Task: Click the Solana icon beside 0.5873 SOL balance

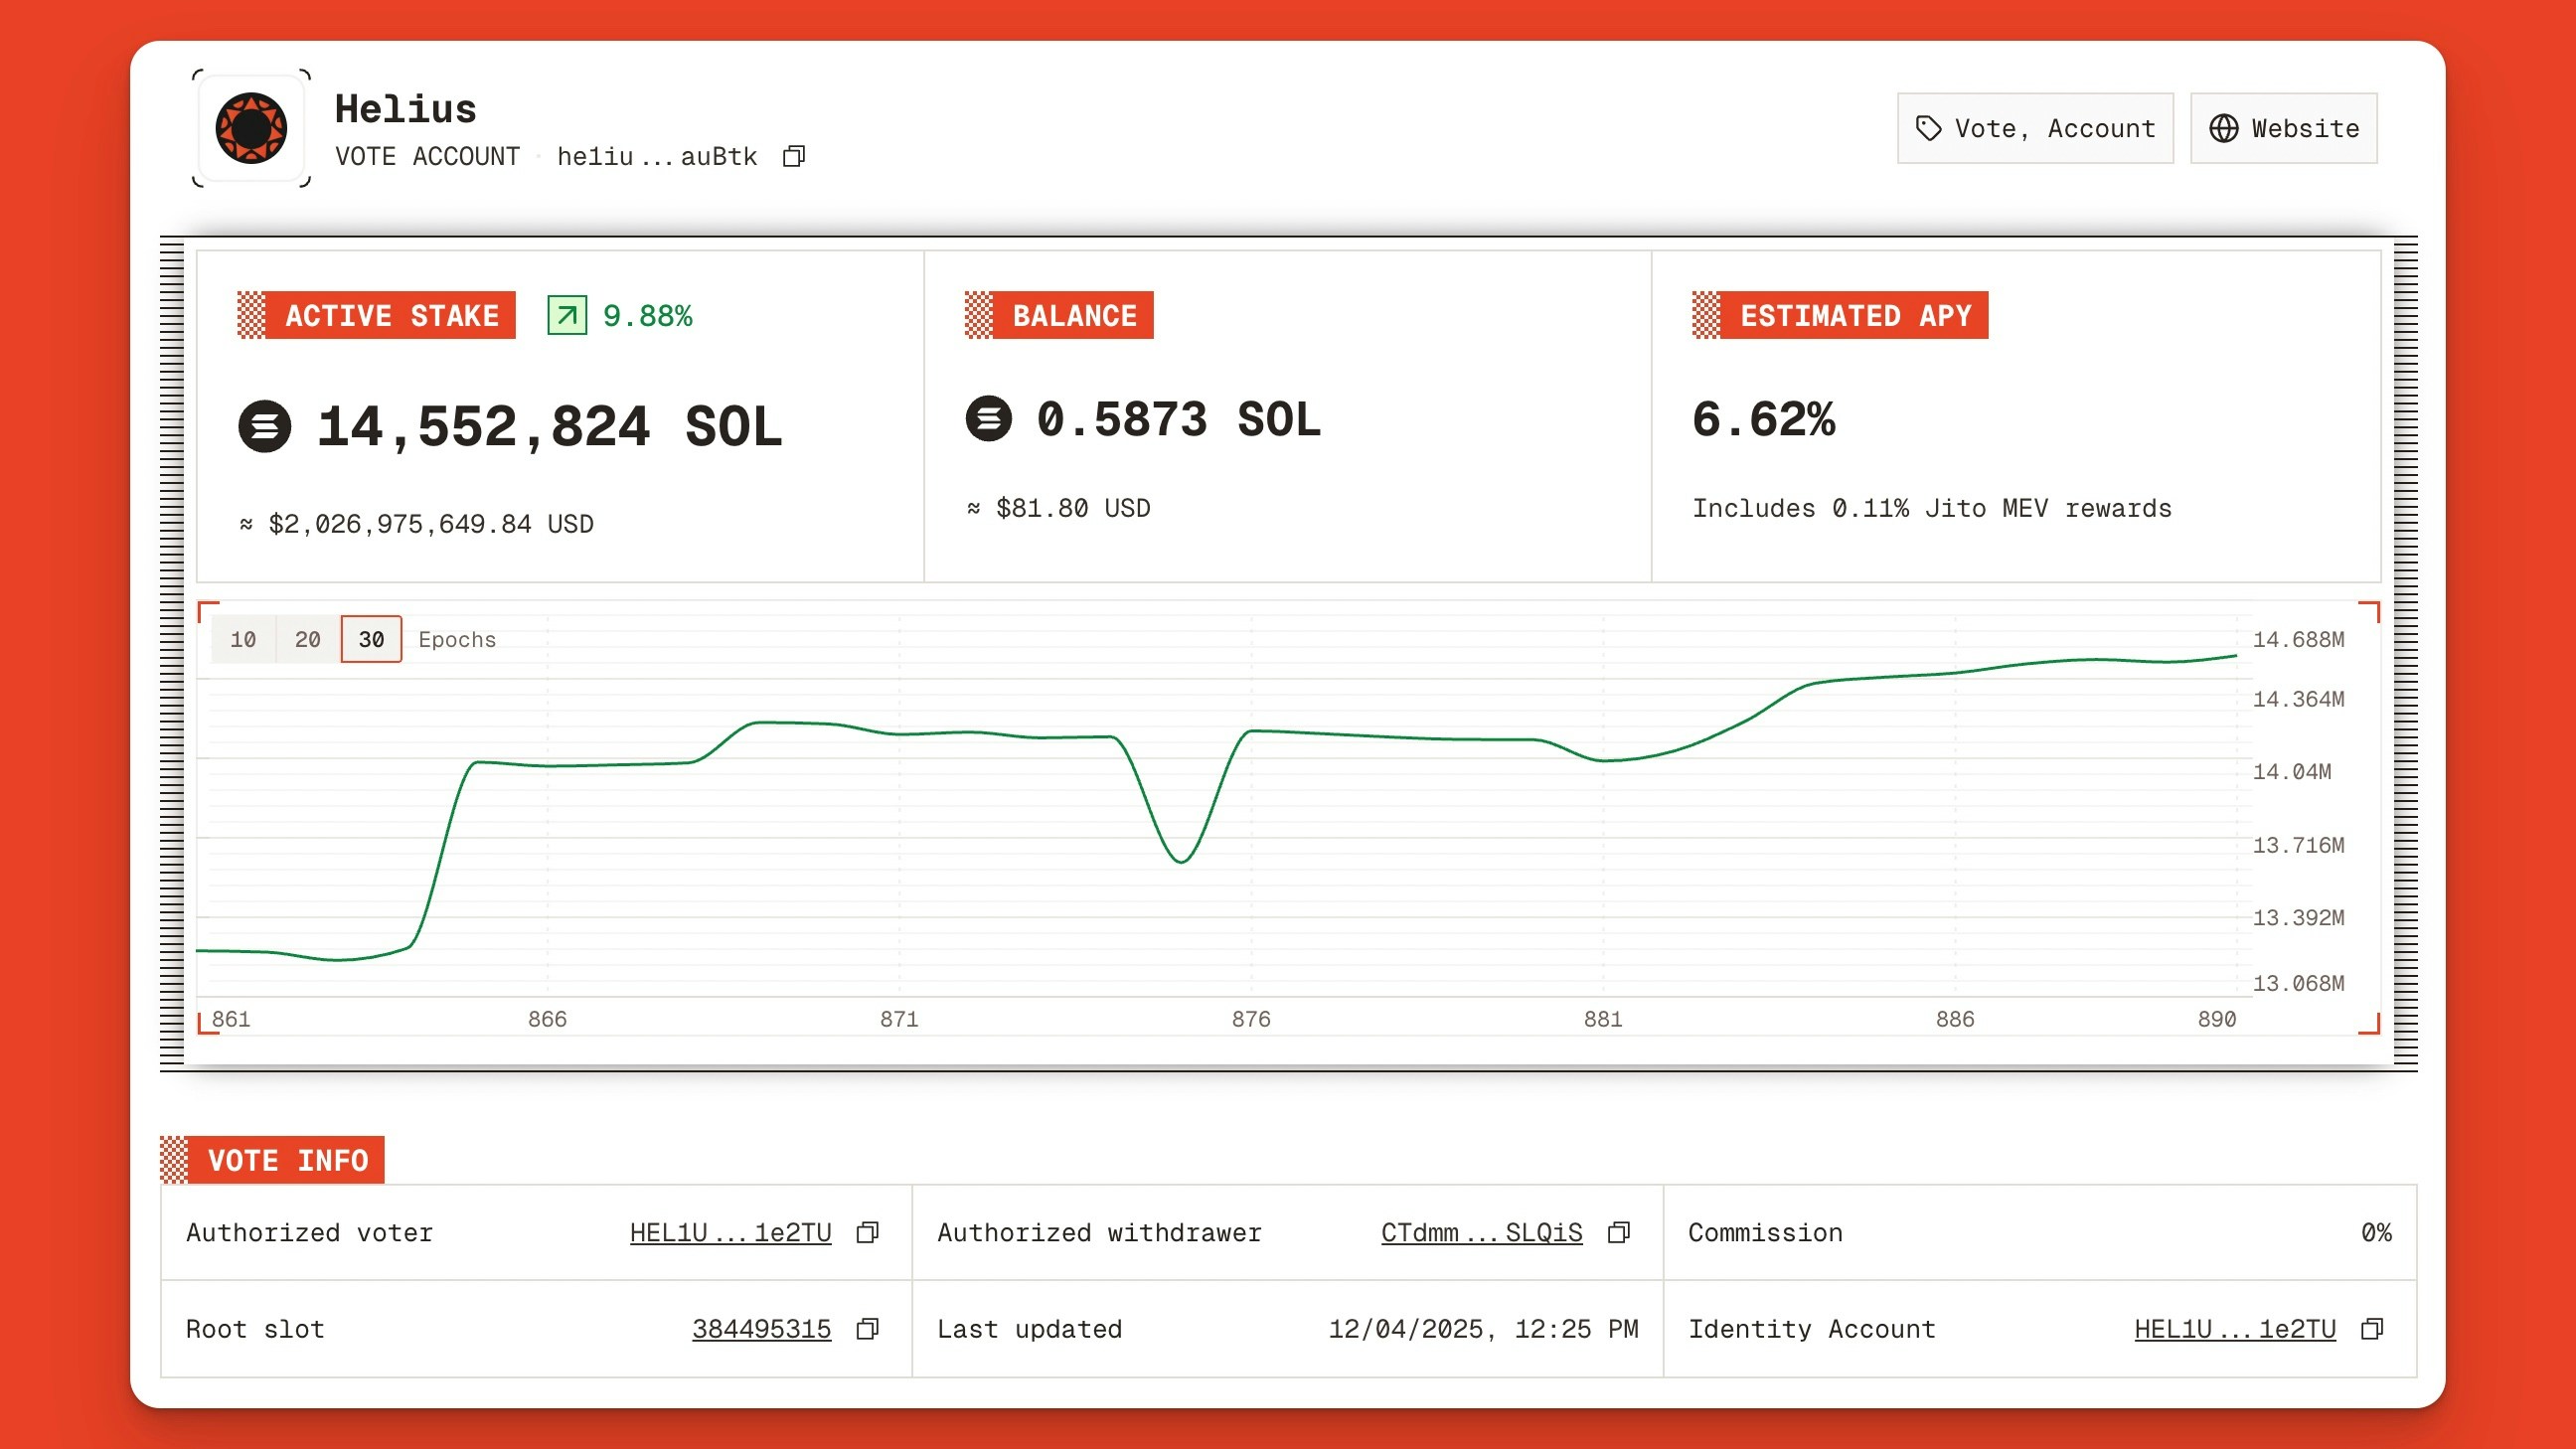Action: click(988, 421)
